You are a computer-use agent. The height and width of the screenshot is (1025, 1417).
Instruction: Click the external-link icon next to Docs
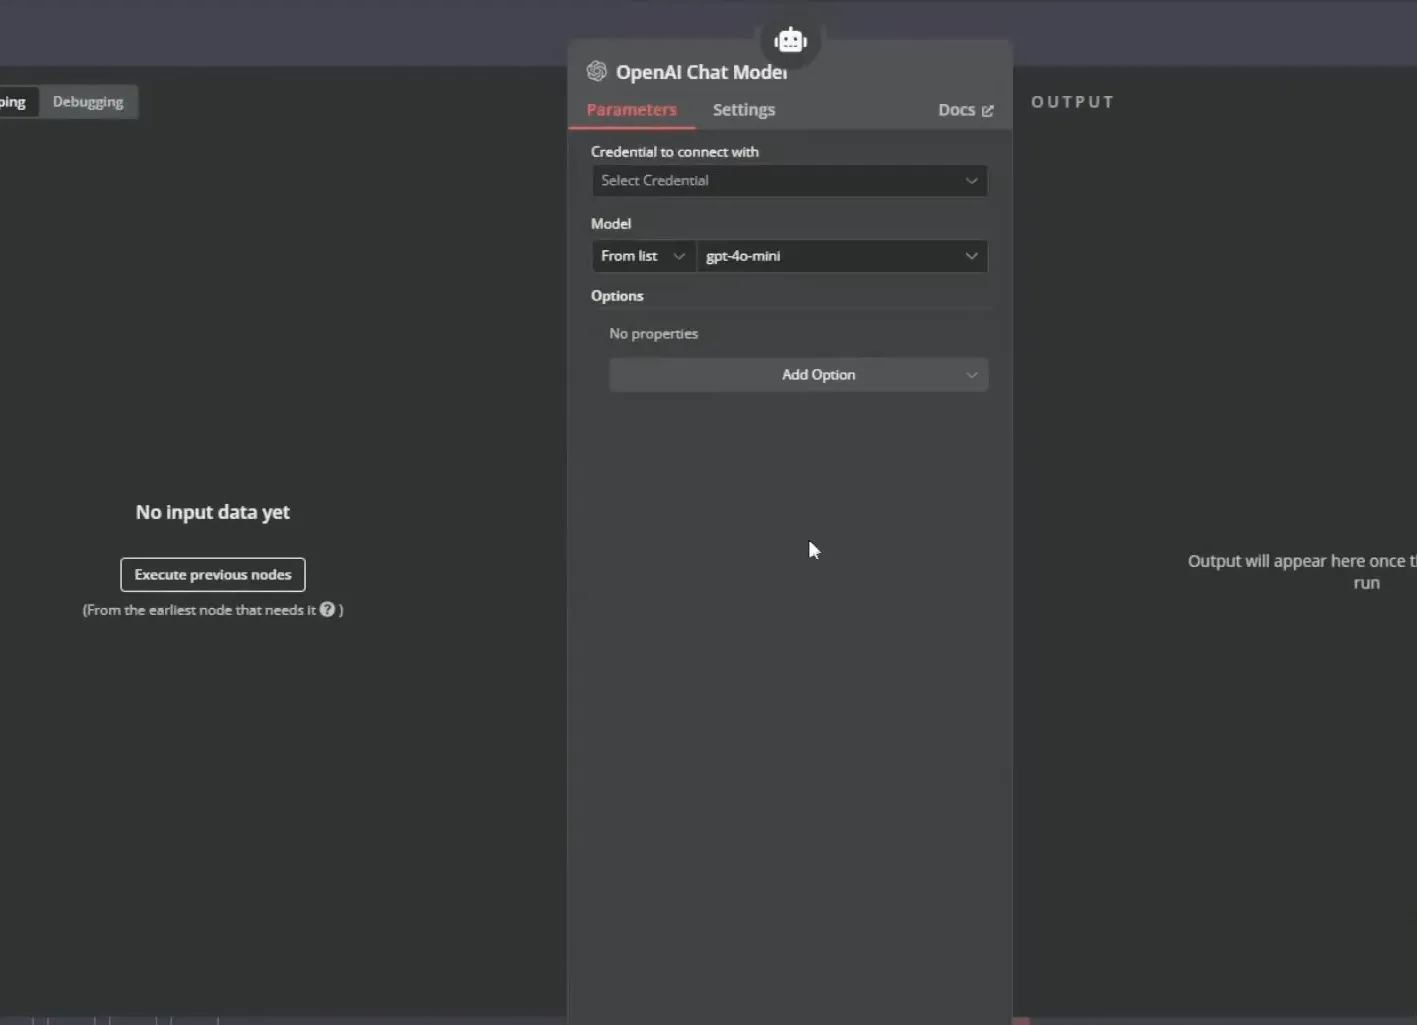[988, 111]
